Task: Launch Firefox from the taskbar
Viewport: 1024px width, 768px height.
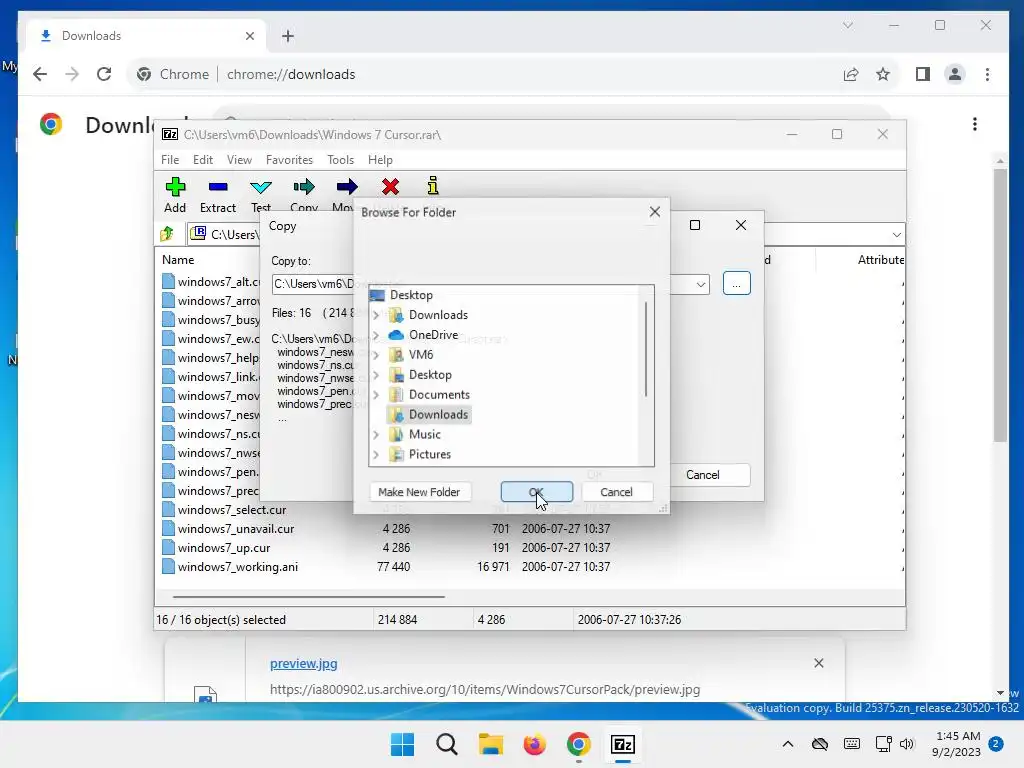Action: [534, 744]
